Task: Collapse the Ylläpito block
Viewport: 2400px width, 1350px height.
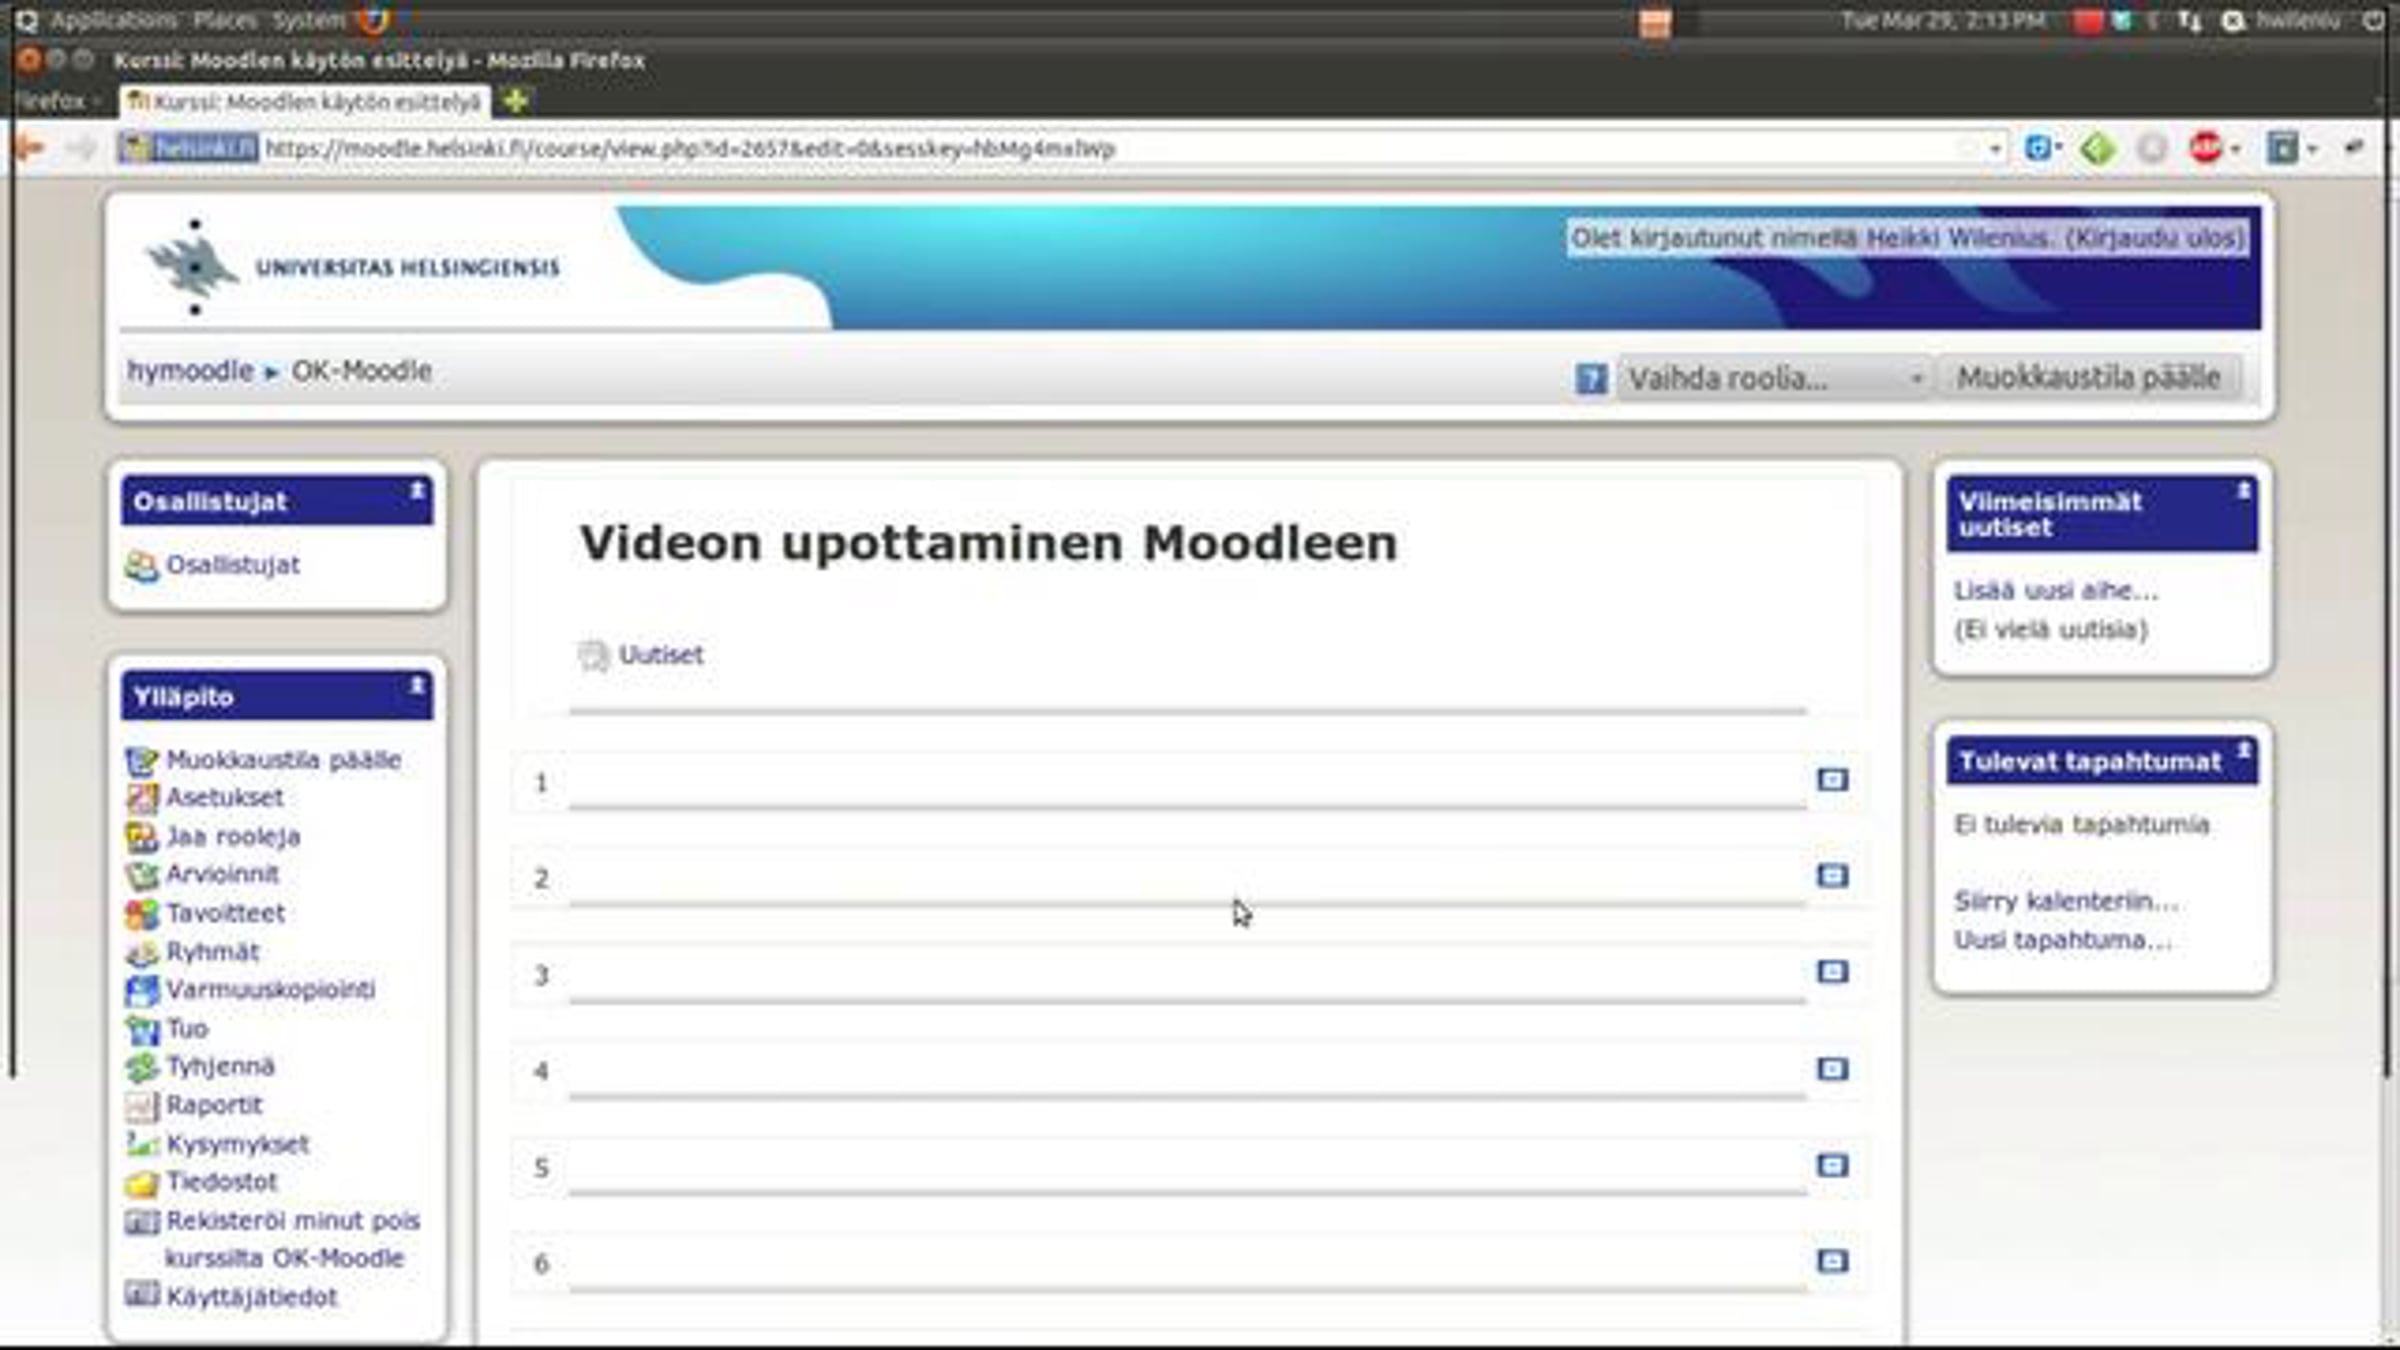Action: point(417,685)
